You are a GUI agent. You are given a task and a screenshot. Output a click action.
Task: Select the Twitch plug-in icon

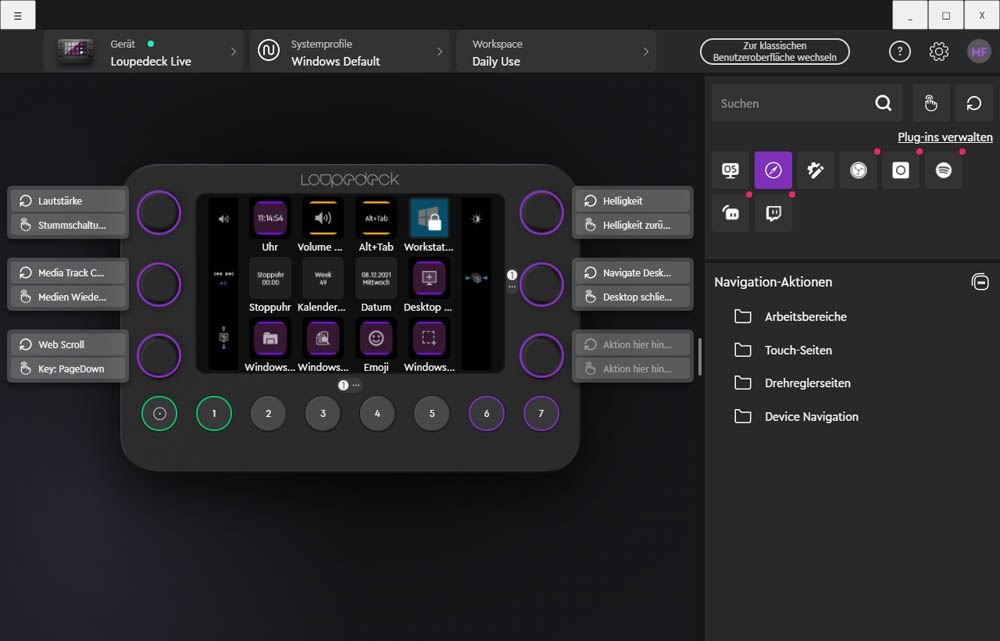click(773, 213)
